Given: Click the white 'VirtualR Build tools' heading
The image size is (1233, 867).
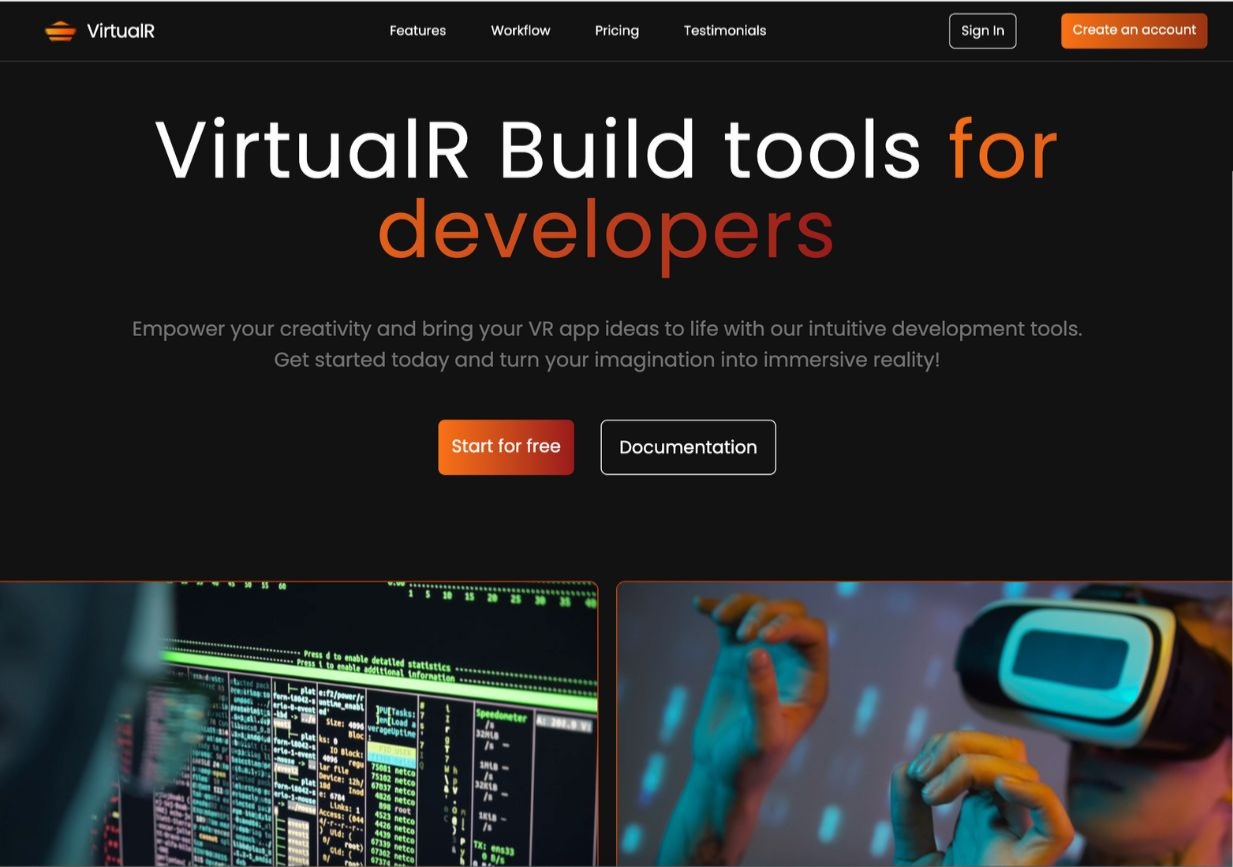Looking at the screenshot, I should (537, 150).
